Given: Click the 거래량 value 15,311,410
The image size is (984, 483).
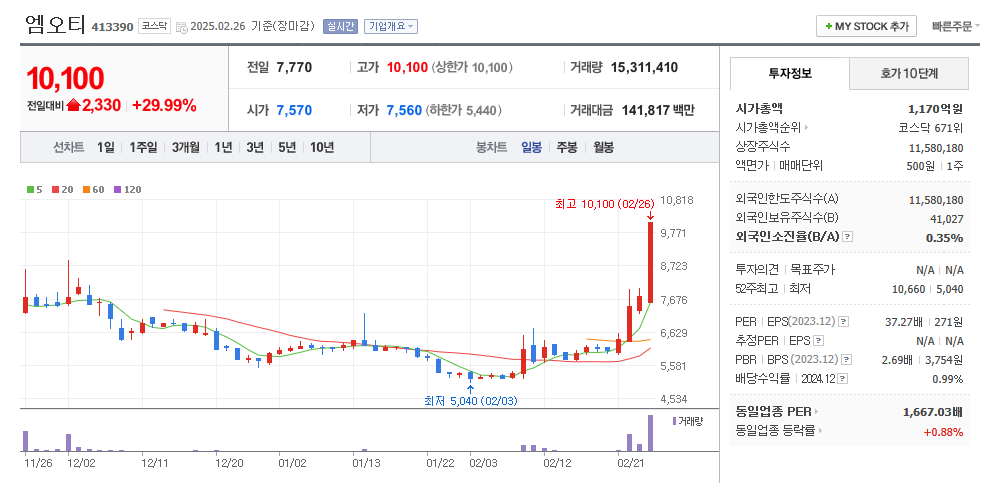Looking at the screenshot, I should [x=644, y=68].
